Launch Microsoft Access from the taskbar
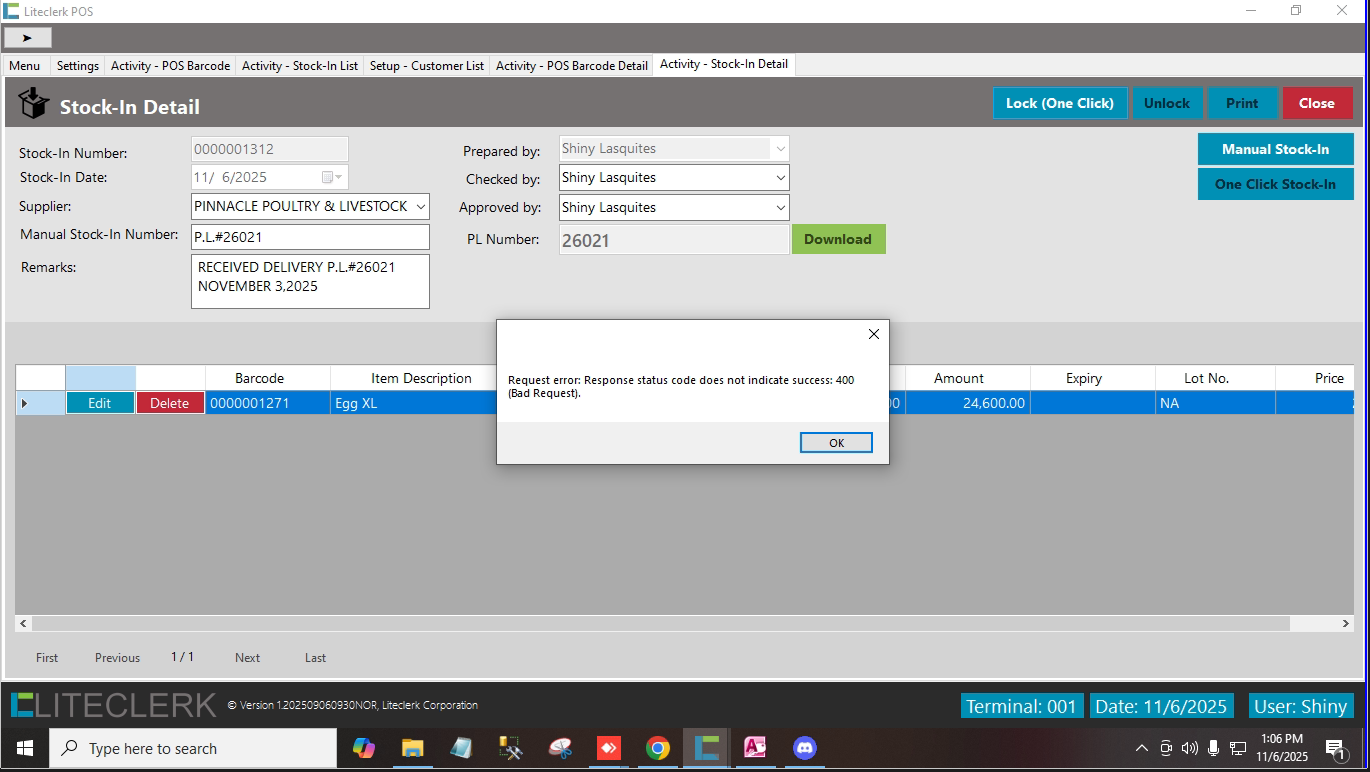1370x772 pixels. pos(755,748)
